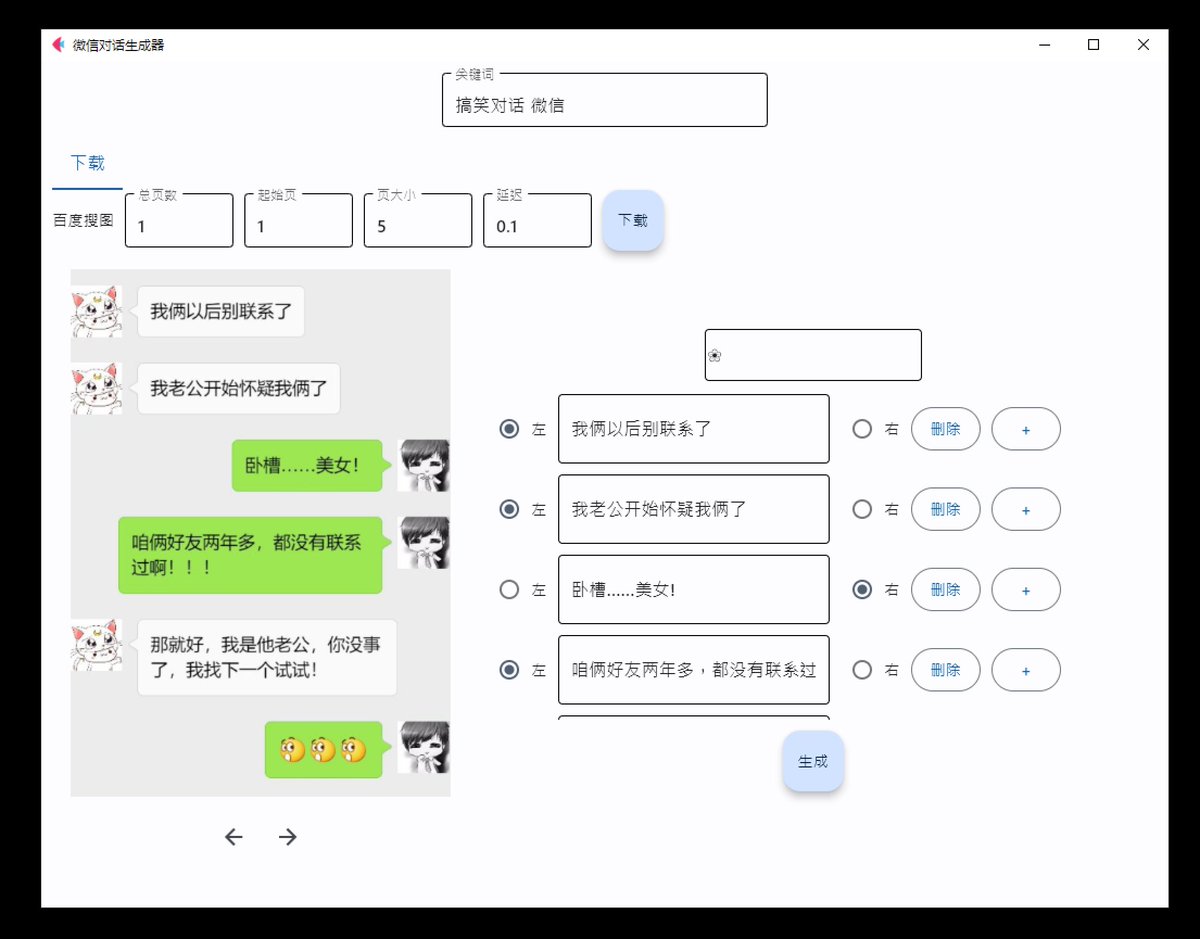Click the 百度搜图 label

[x=83, y=220]
